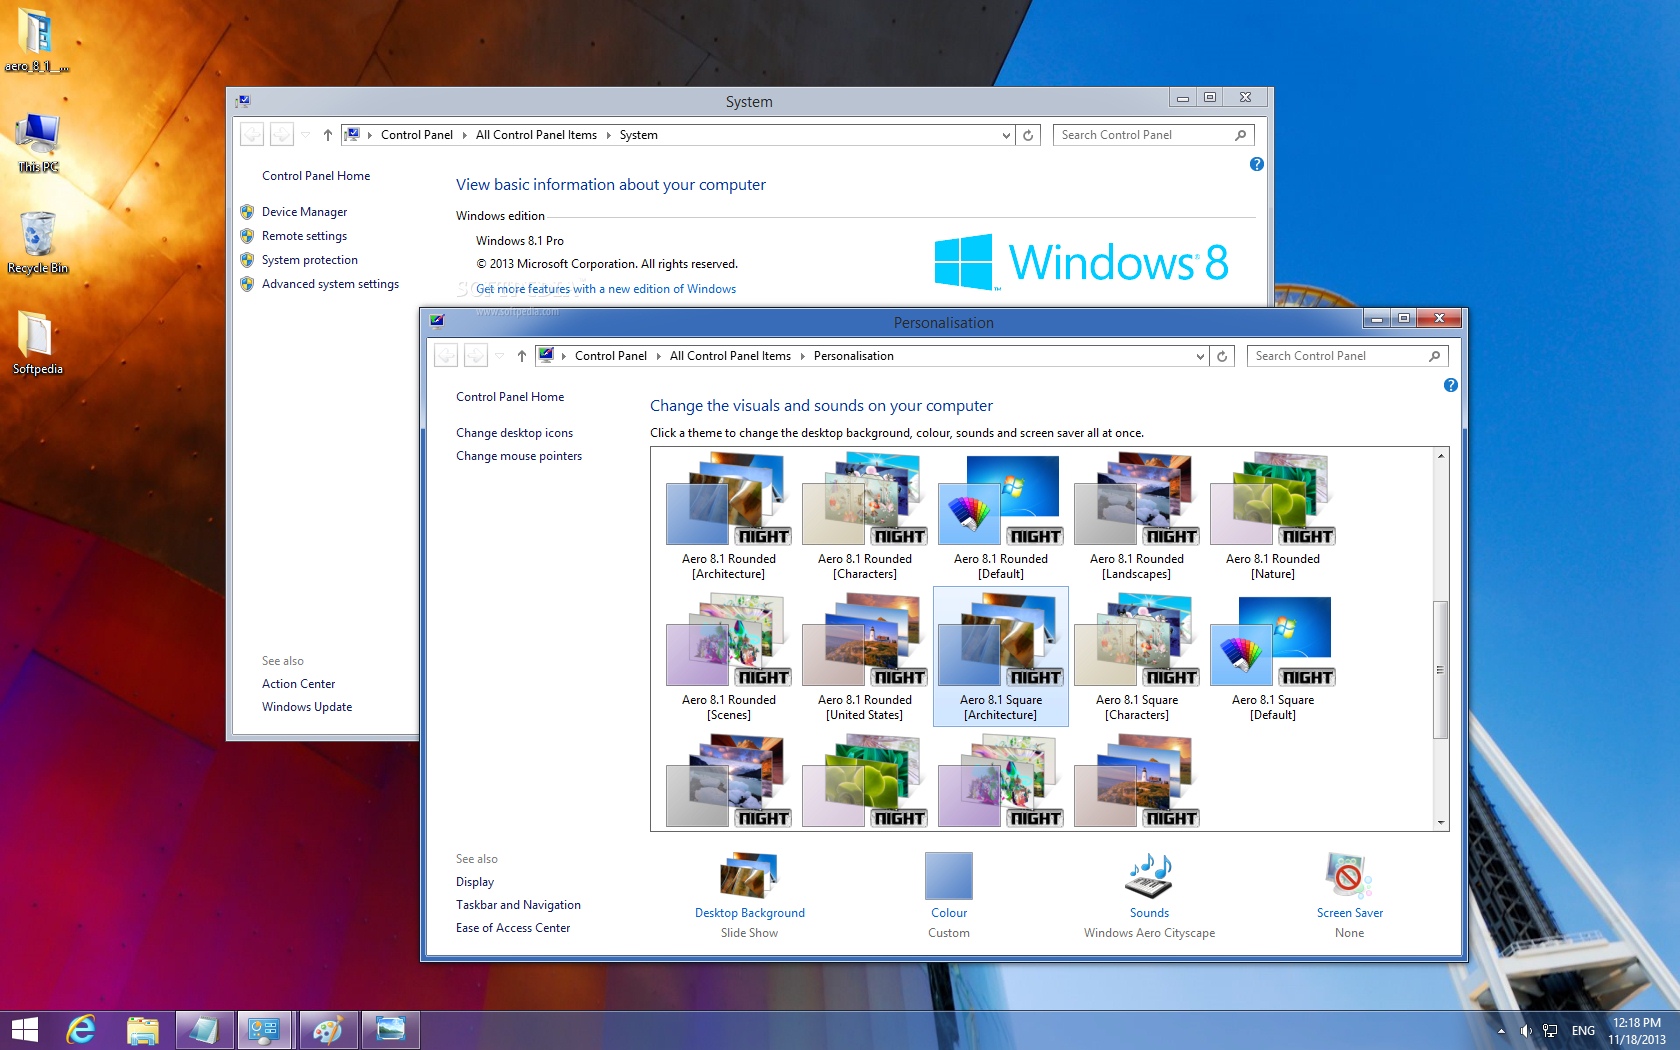Click System breadcrumb segment in System window
Image resolution: width=1680 pixels, height=1050 pixels.
pos(638,135)
